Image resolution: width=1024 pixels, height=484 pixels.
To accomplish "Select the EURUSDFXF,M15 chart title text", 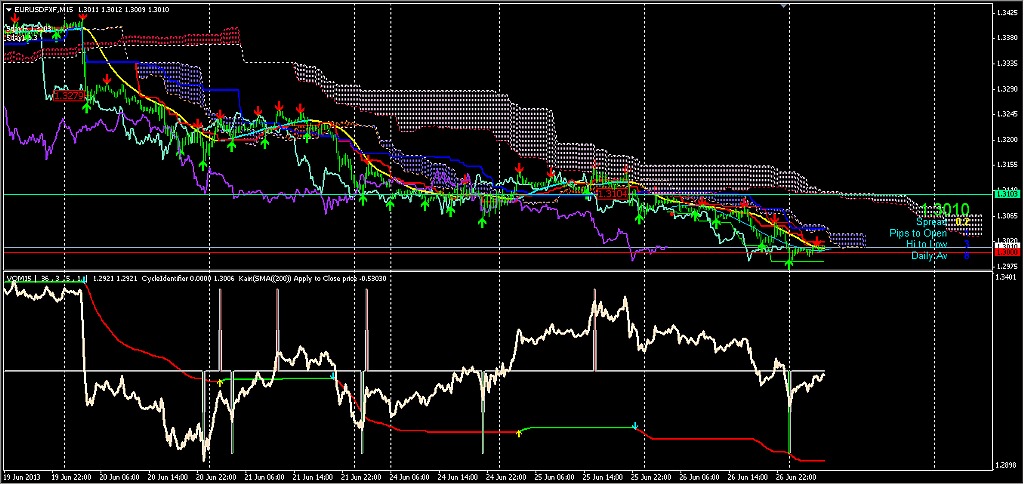I will pos(42,9).
